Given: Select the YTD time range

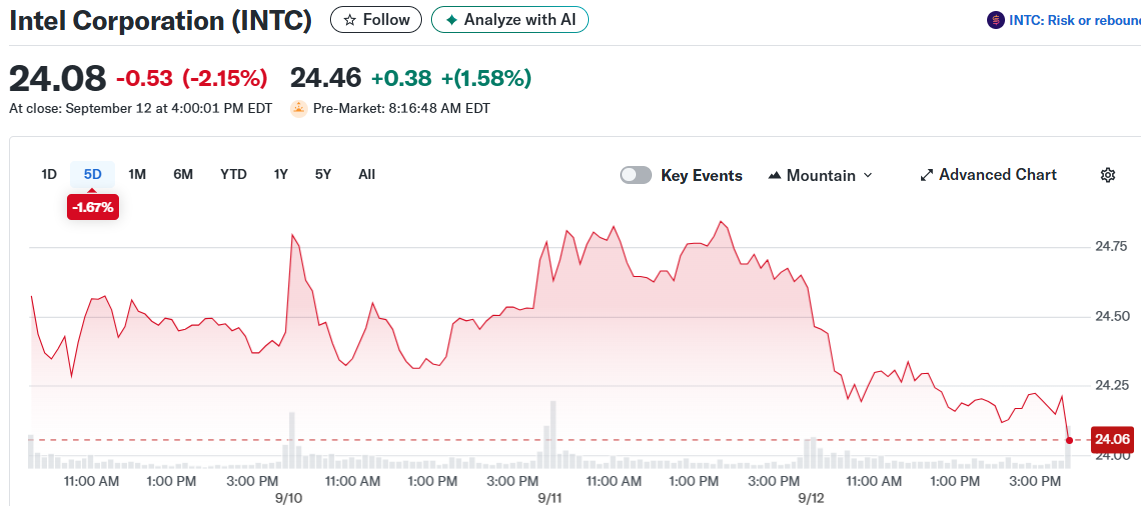Looking at the screenshot, I should click(x=234, y=175).
